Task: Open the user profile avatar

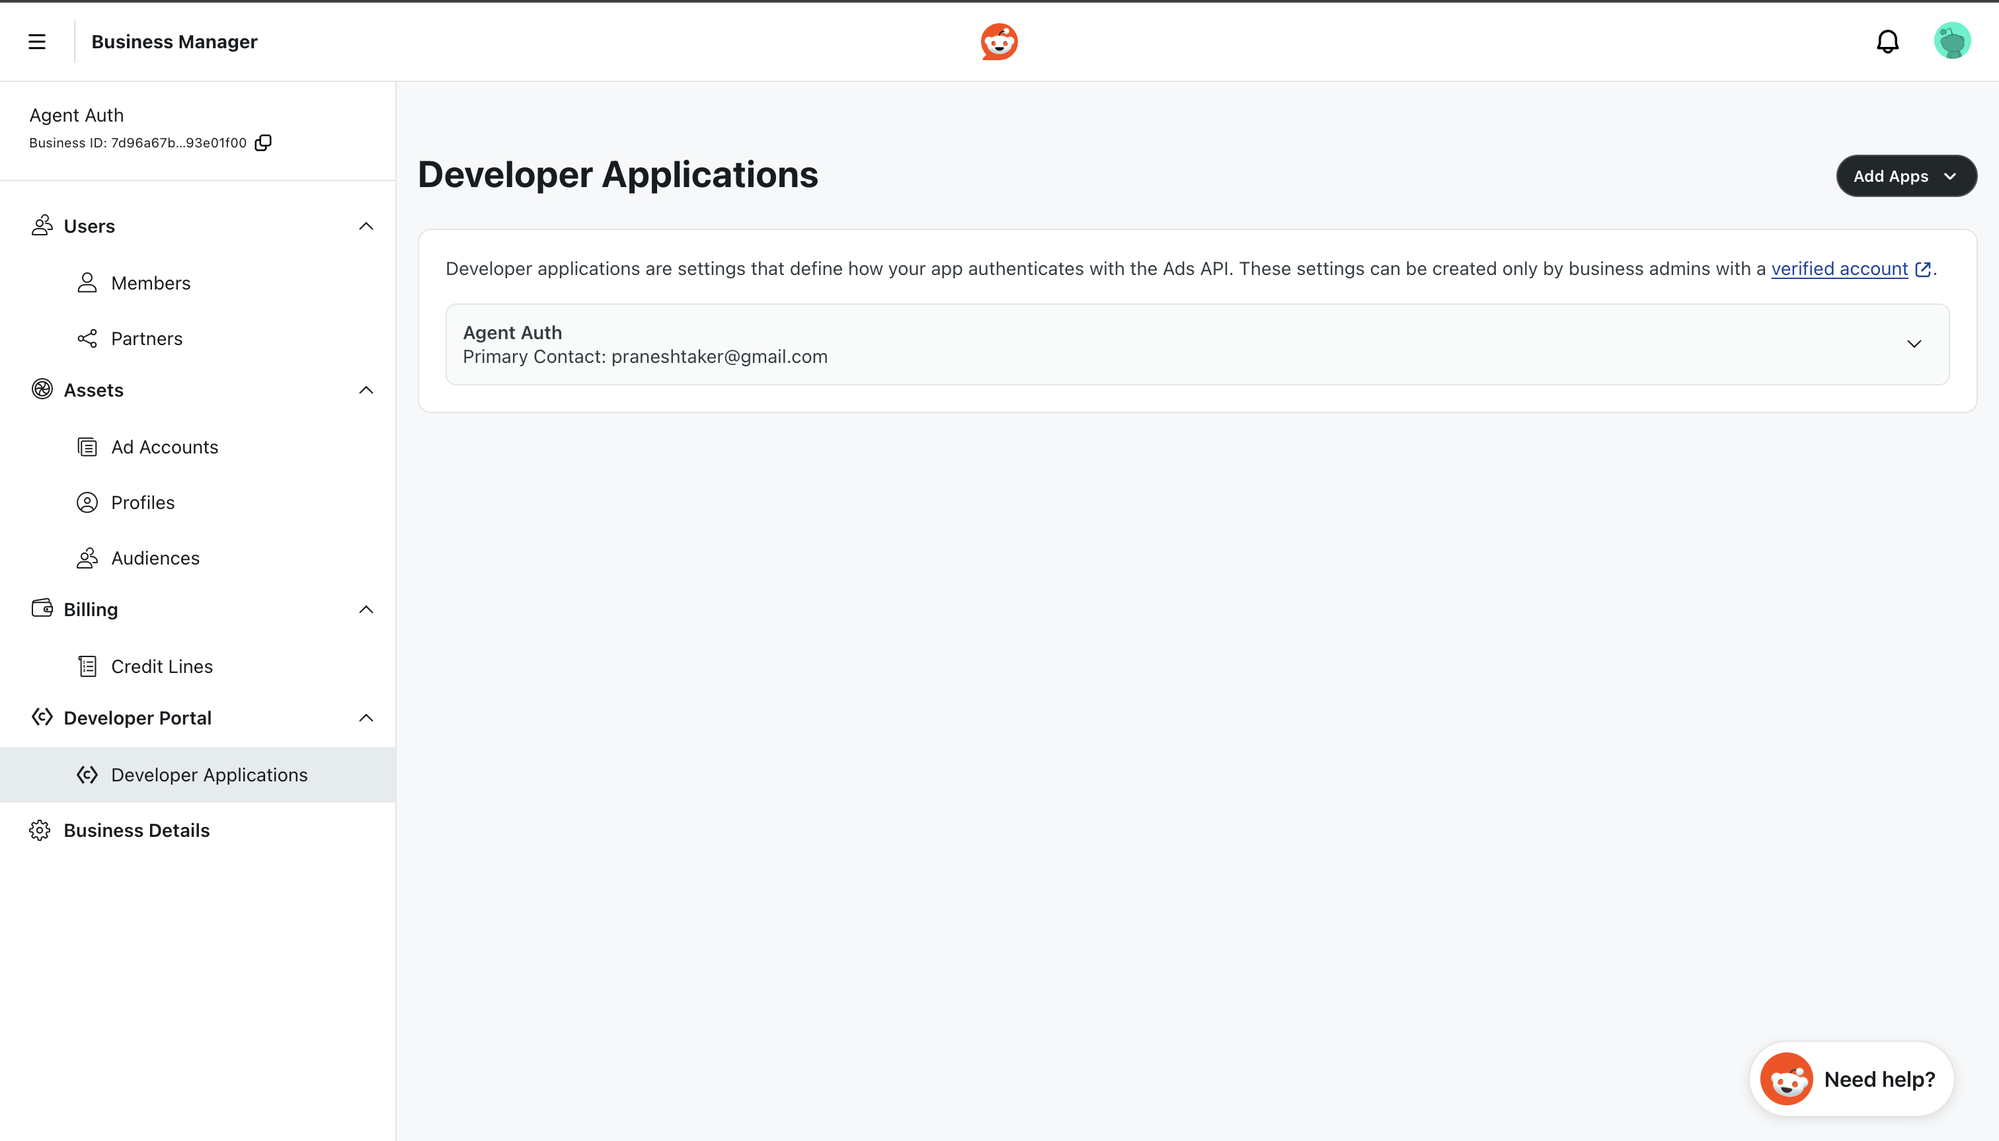Action: pos(1952,42)
